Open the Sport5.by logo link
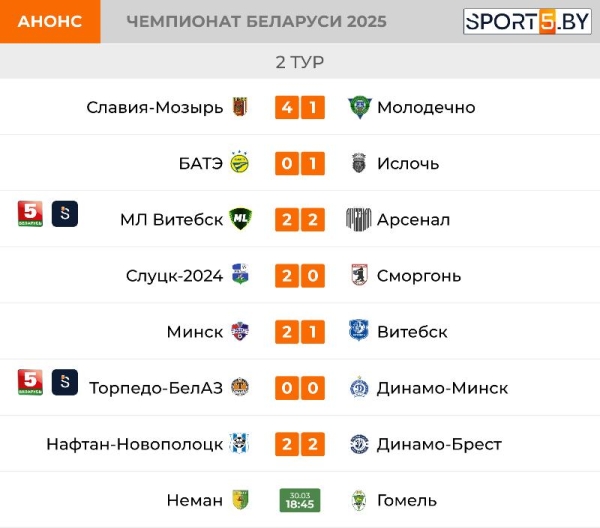The image size is (600, 528). pyautogui.click(x=527, y=21)
